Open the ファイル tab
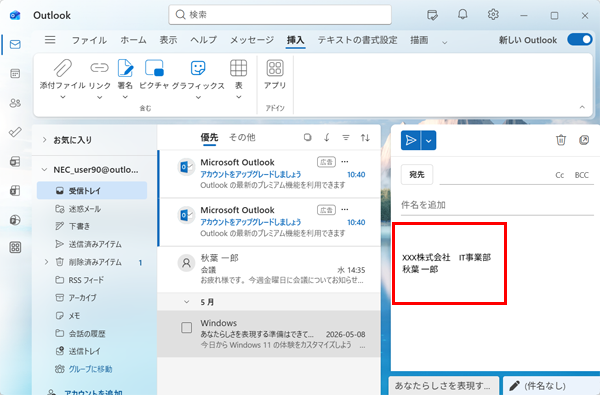This screenshot has width=600, height=395. tap(89, 40)
